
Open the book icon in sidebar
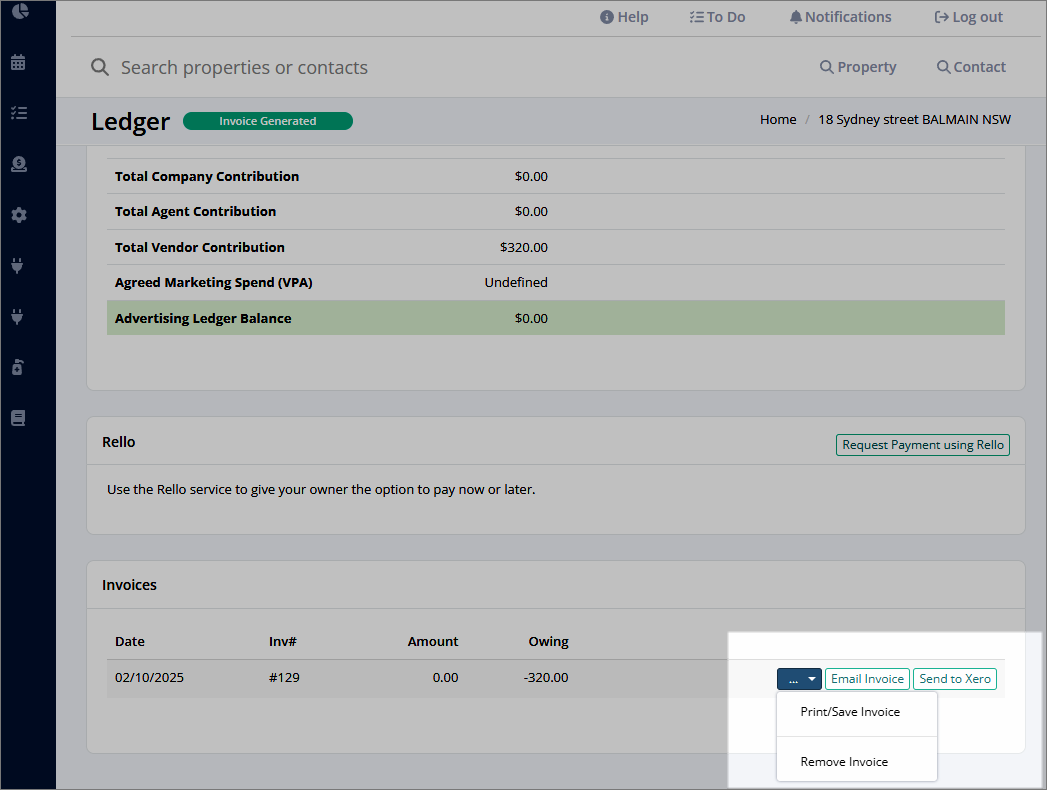pyautogui.click(x=18, y=418)
